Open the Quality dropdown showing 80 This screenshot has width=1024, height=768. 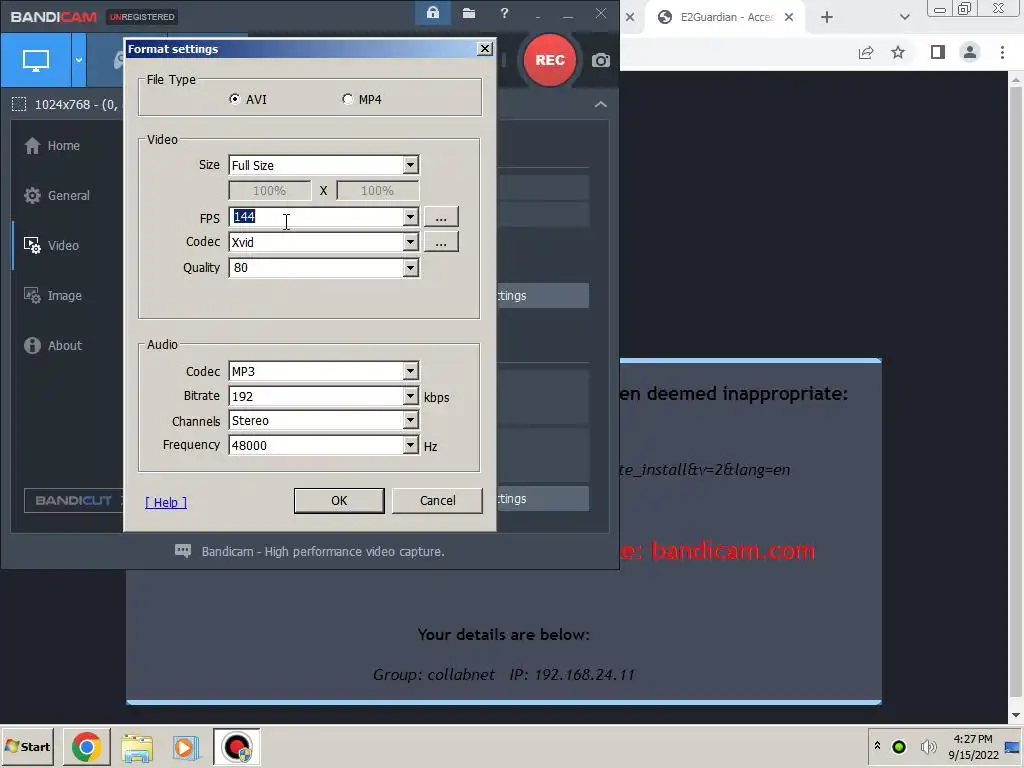coord(410,268)
